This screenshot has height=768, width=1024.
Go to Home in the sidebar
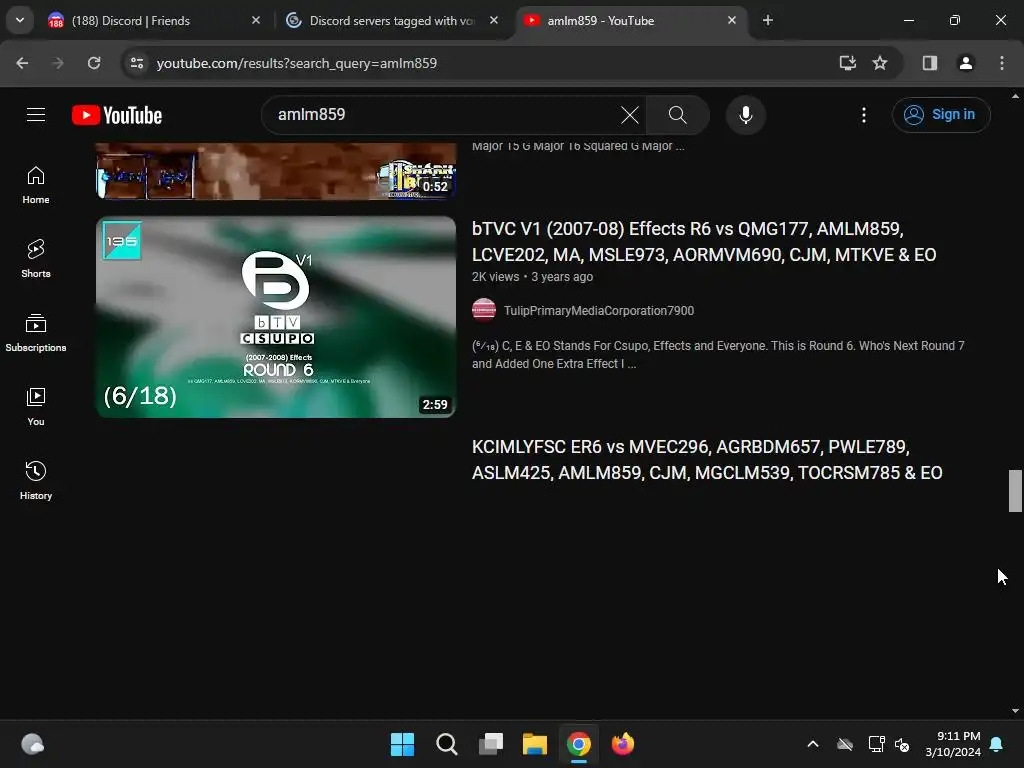36,185
